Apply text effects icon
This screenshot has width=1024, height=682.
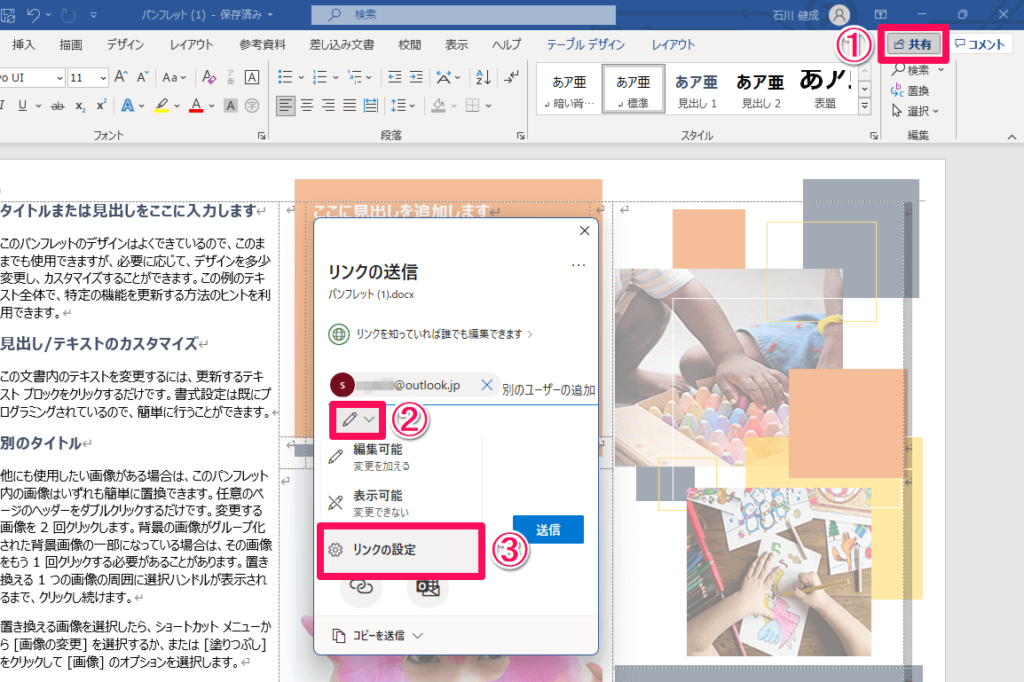click(x=127, y=105)
